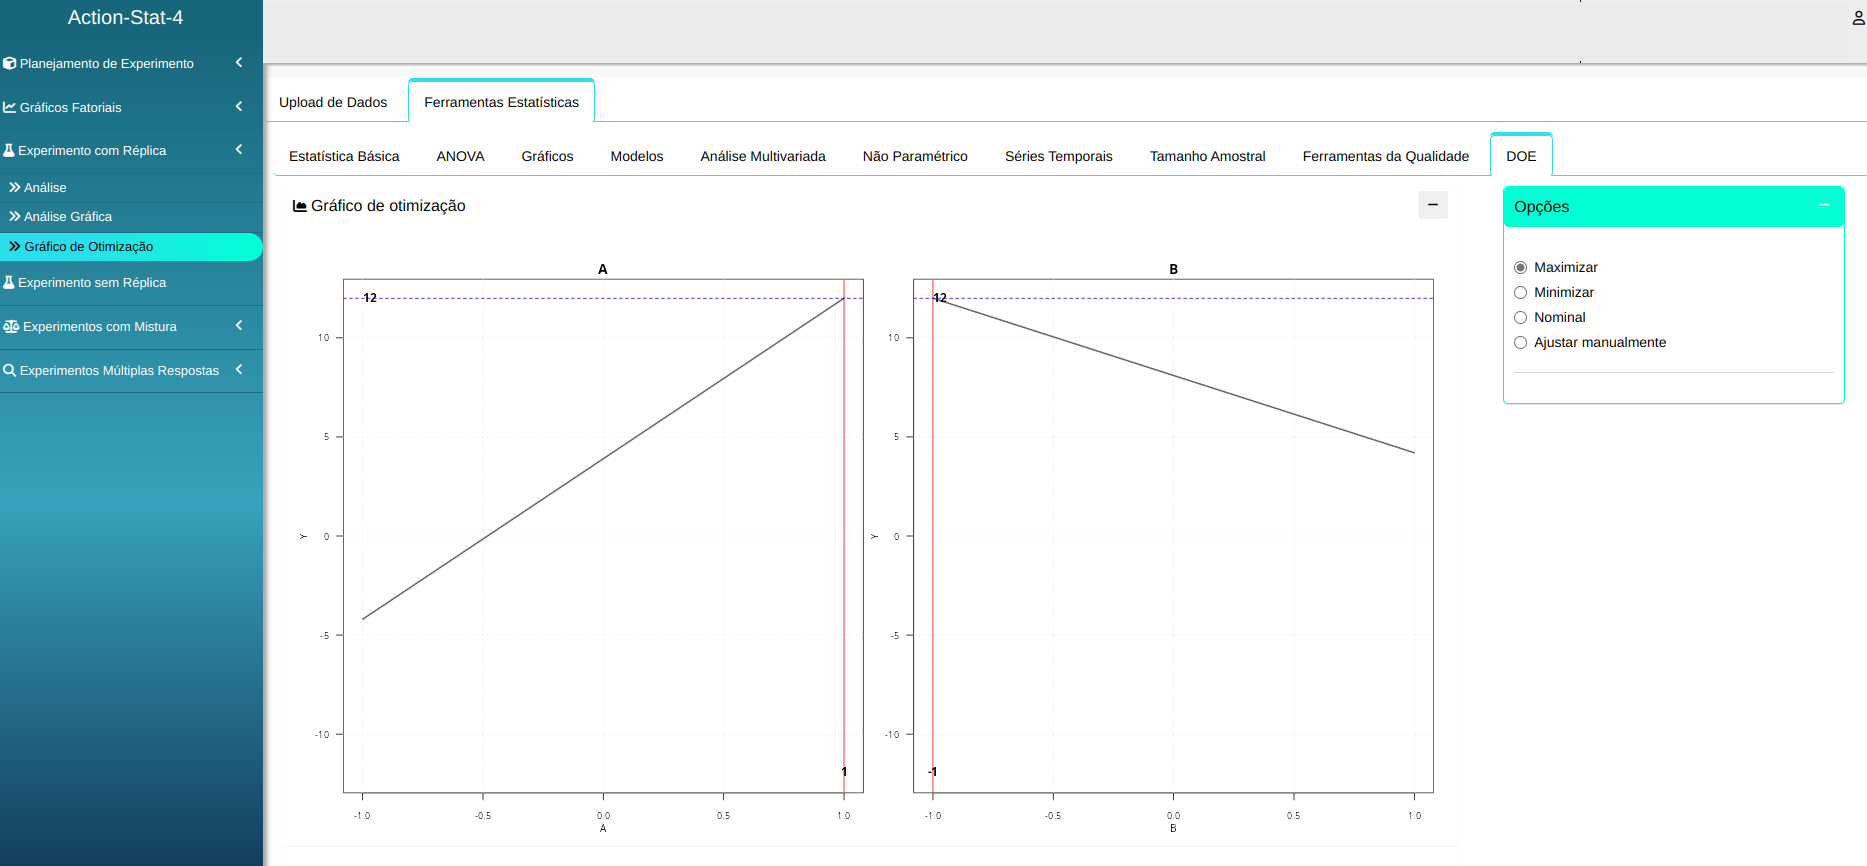The image size is (1867, 866).
Task: Open the ANOVA tab
Action: [460, 156]
